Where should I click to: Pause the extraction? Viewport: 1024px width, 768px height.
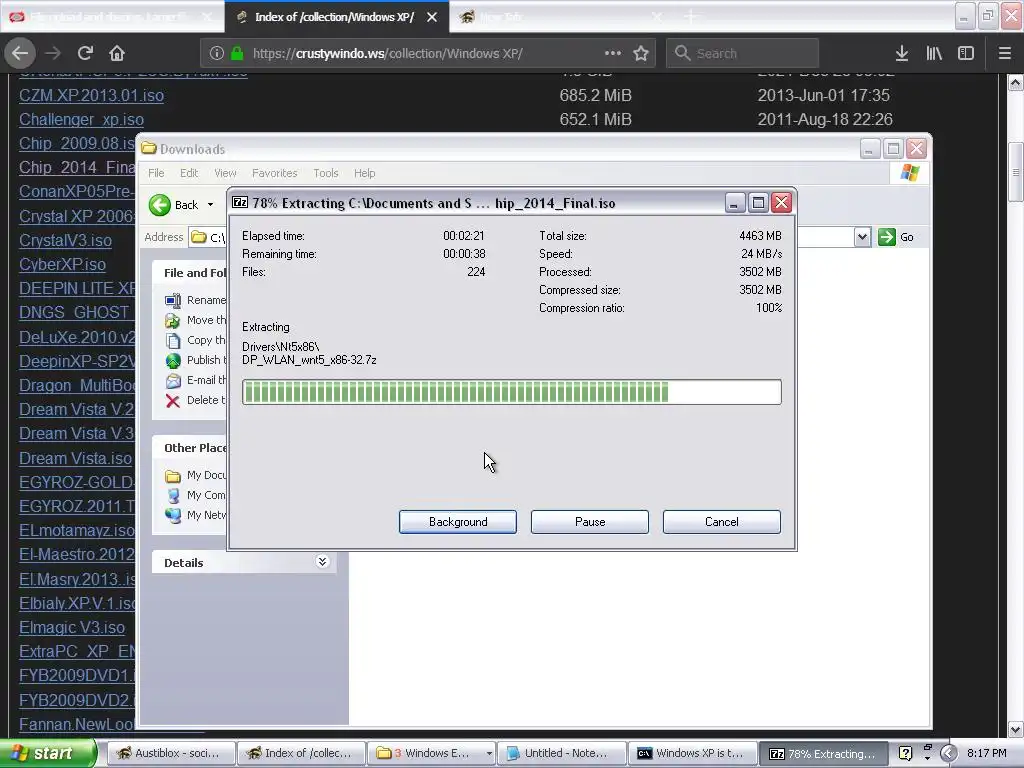(590, 522)
